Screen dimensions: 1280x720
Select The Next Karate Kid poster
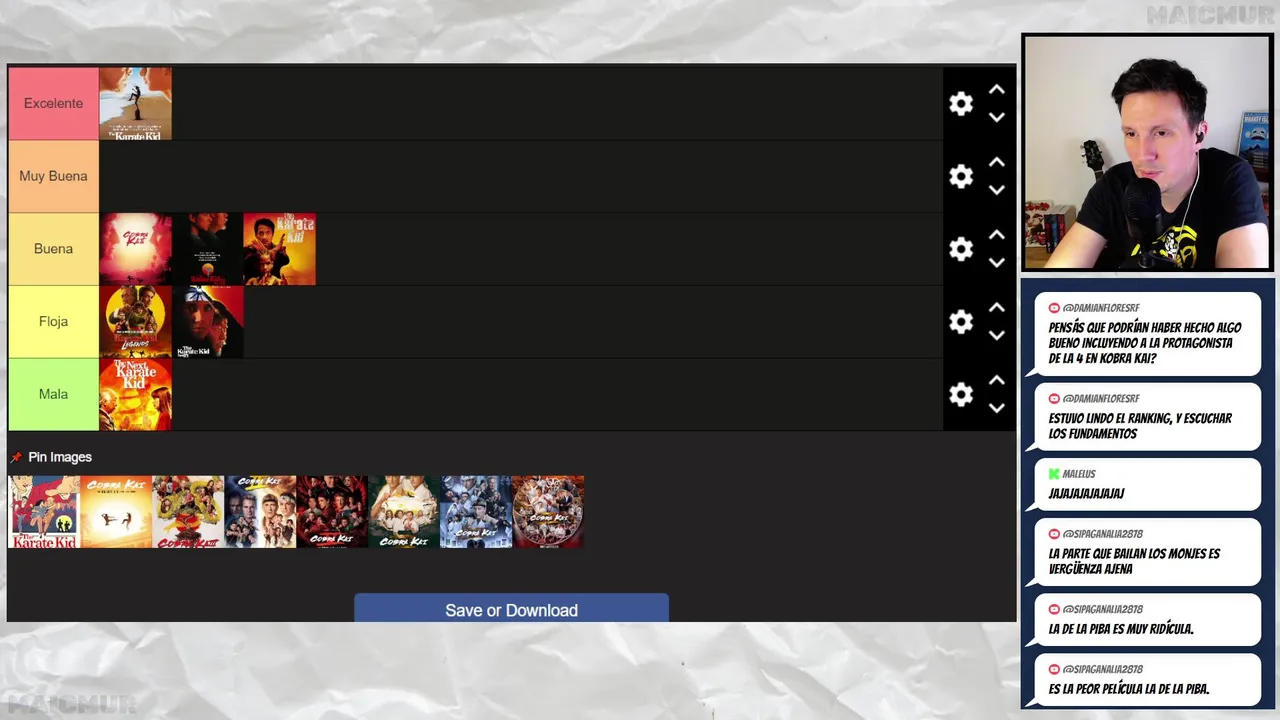(x=135, y=394)
